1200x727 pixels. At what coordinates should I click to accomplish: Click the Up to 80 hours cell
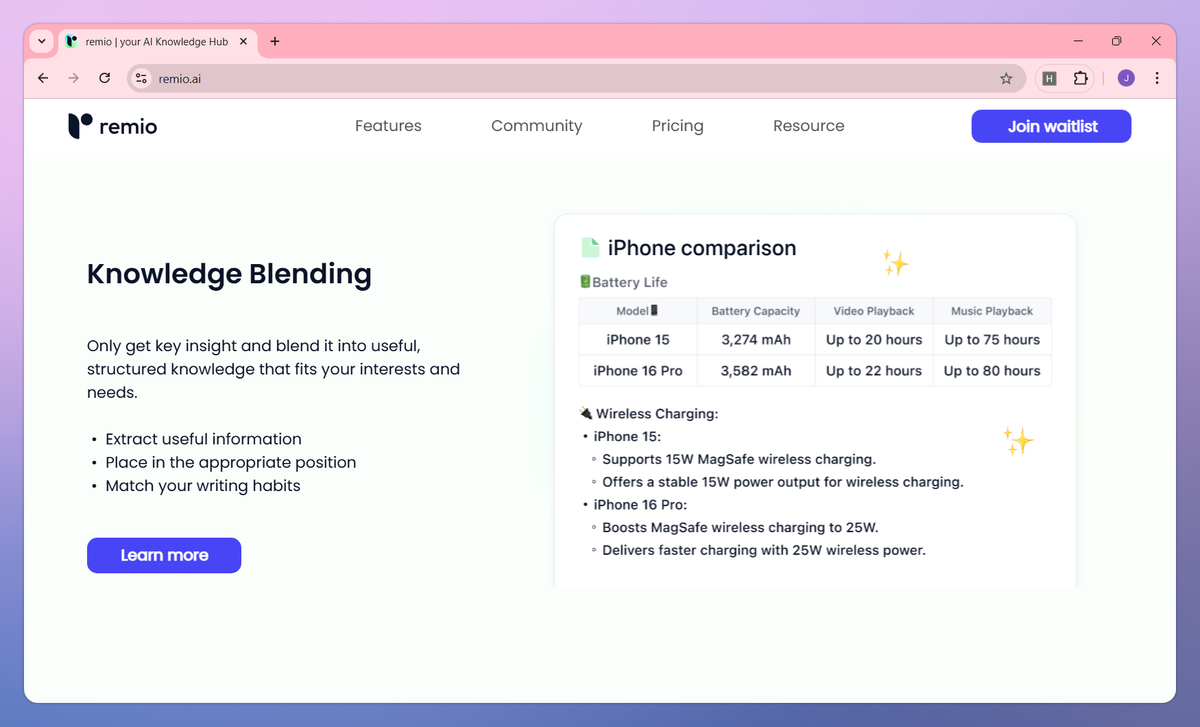[992, 371]
